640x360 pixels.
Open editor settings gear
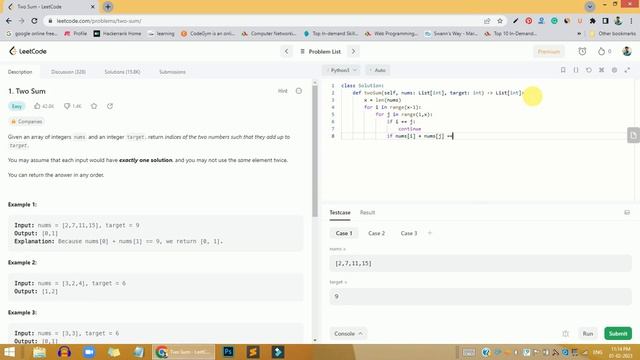(614, 70)
